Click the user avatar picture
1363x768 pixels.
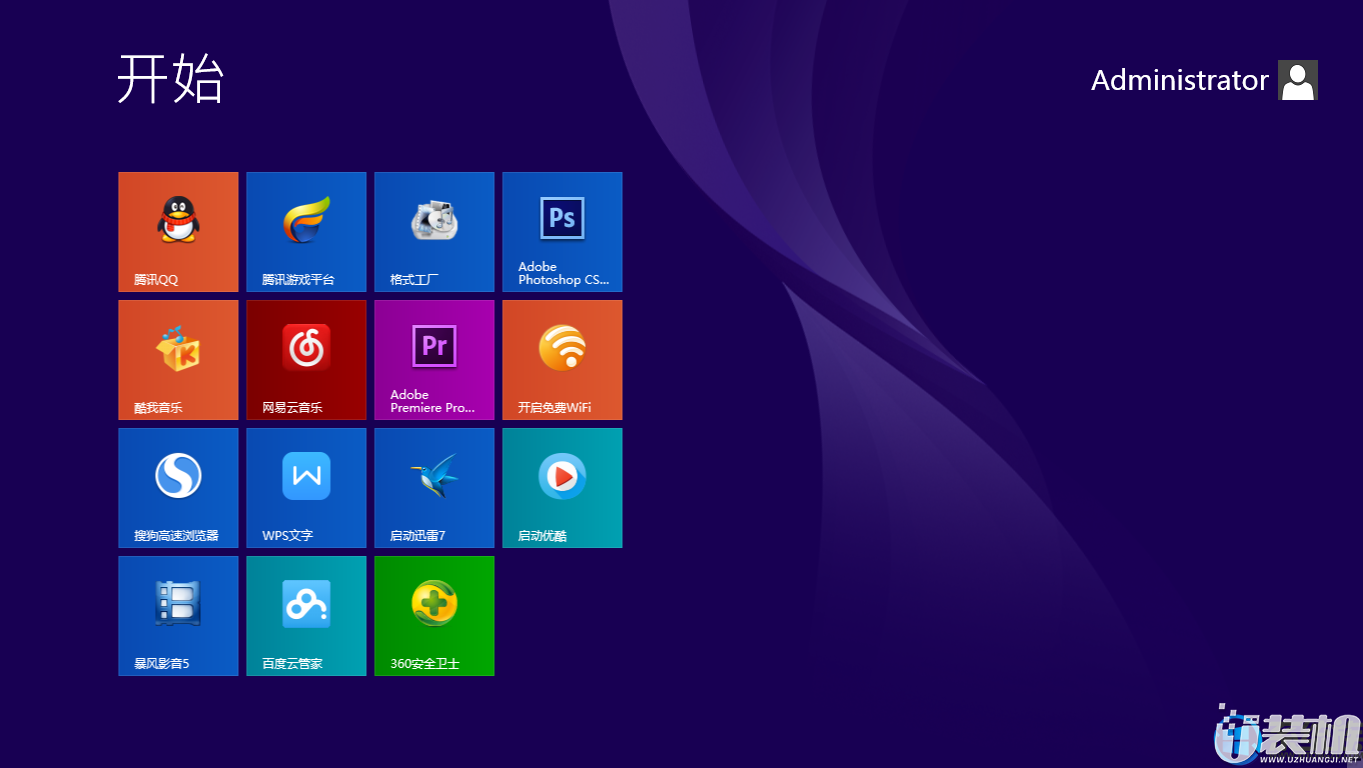1298,80
